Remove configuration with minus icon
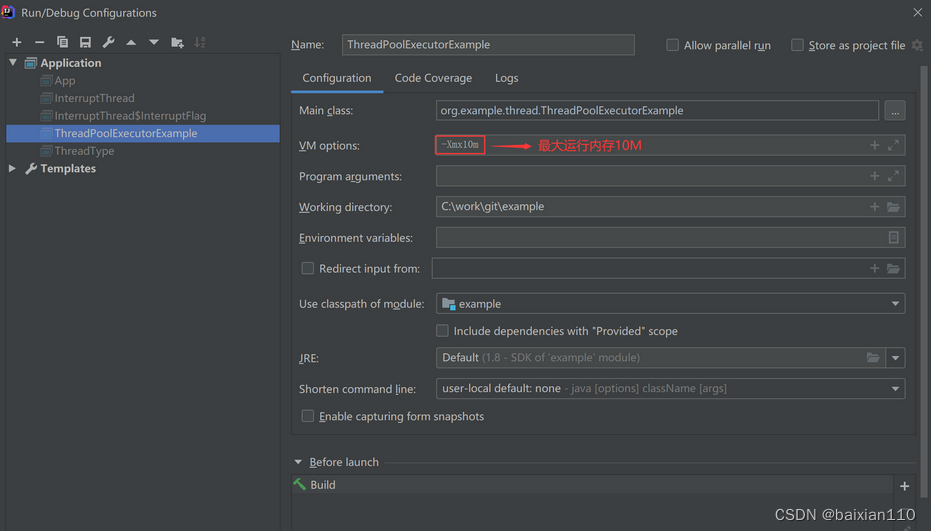The width and height of the screenshot is (931, 531). [39, 42]
